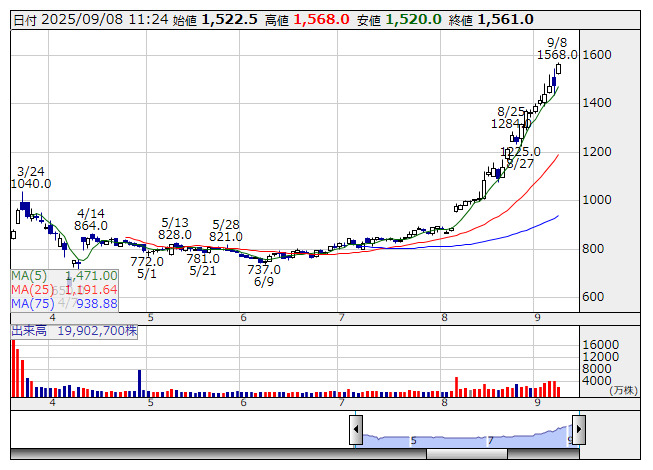Click the 12000 volume axis label

[601, 357]
